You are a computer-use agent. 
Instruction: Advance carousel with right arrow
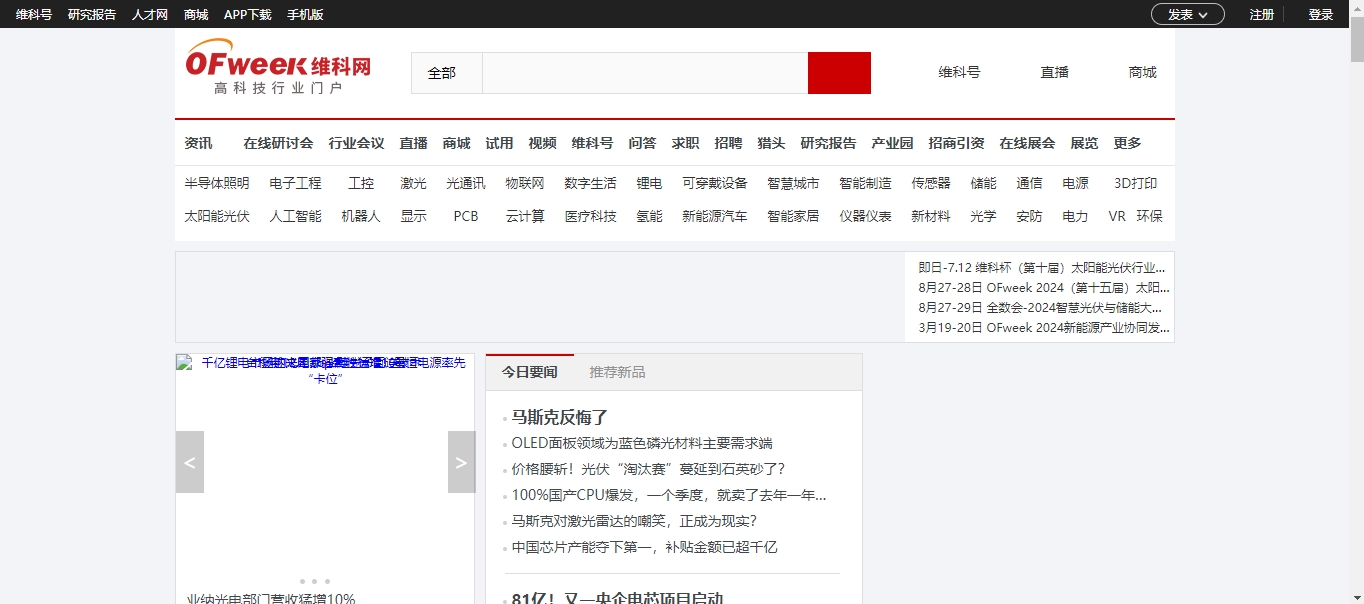[461, 462]
